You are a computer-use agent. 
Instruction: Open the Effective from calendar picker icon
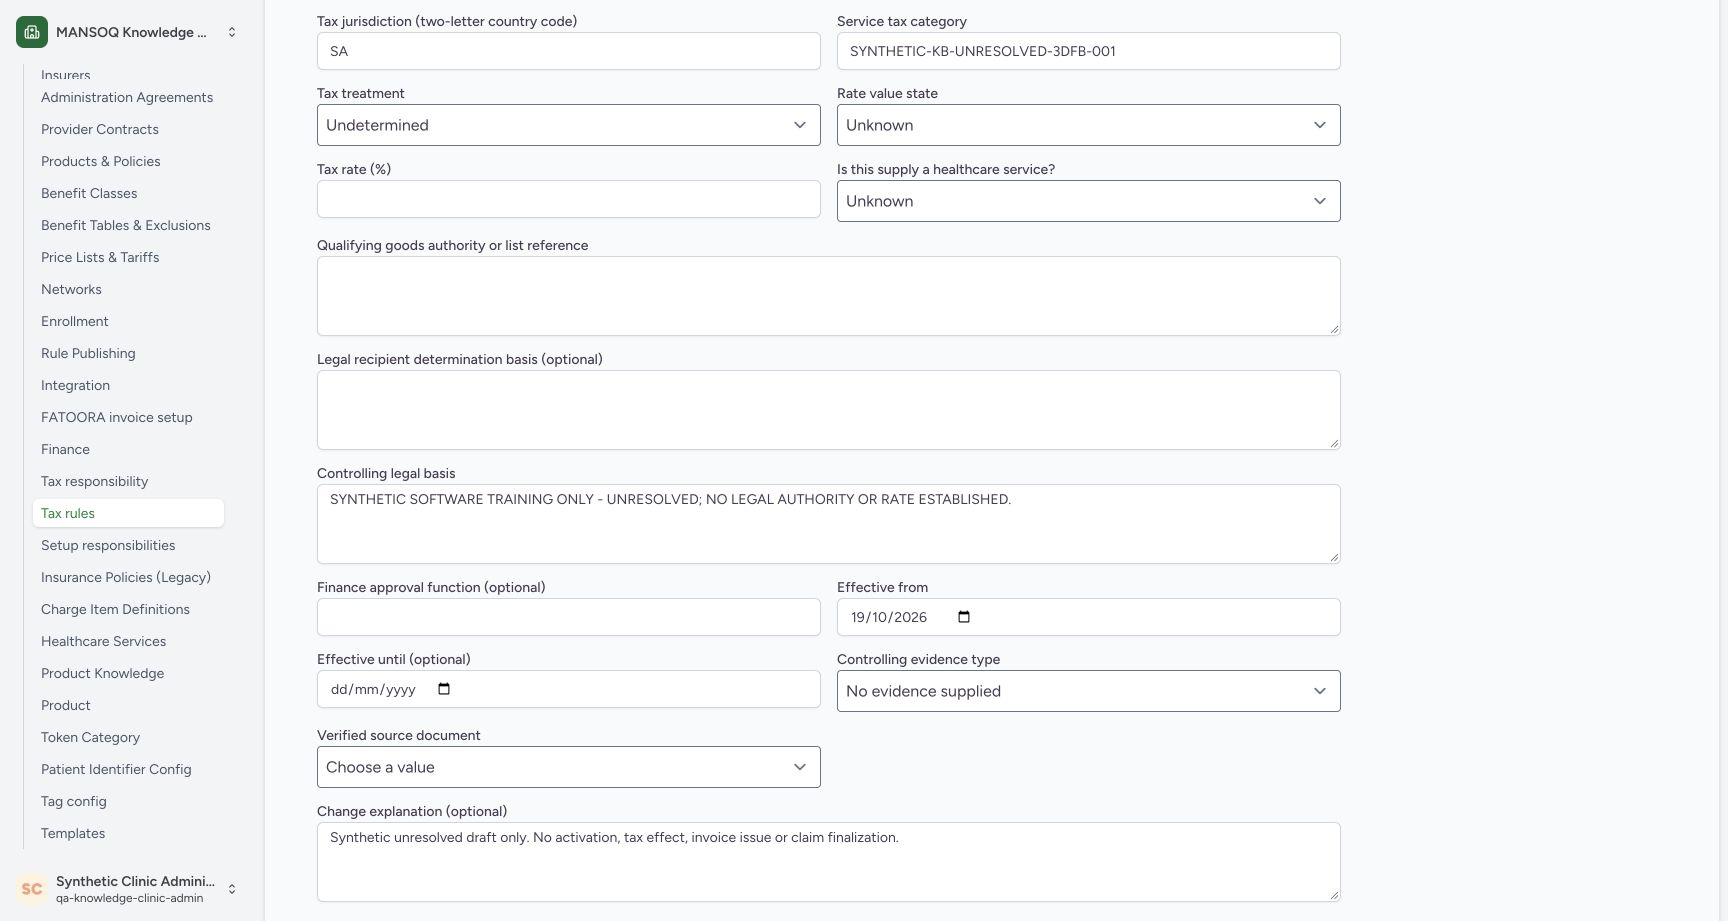[964, 617]
